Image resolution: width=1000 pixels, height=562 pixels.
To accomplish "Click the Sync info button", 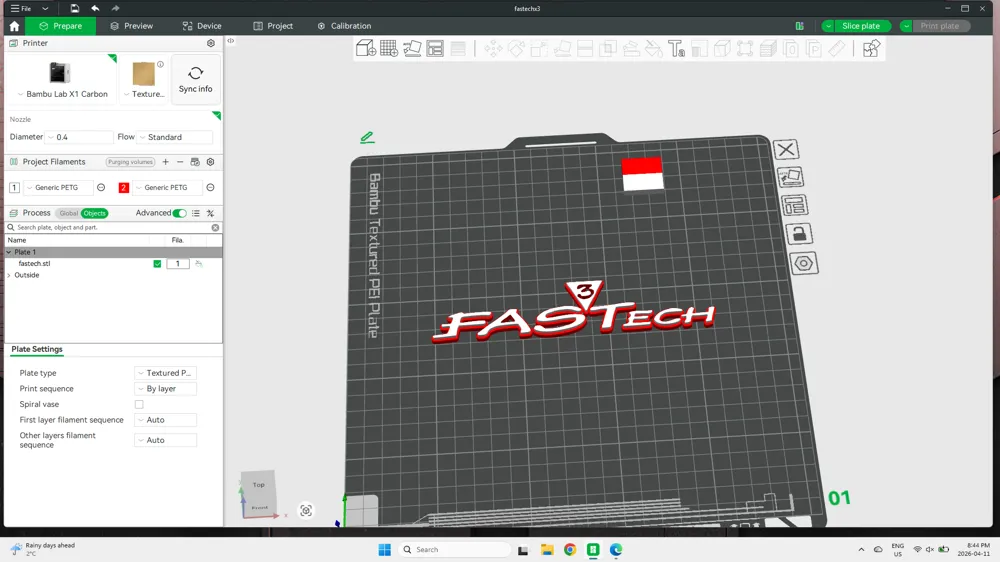I will click(x=195, y=79).
